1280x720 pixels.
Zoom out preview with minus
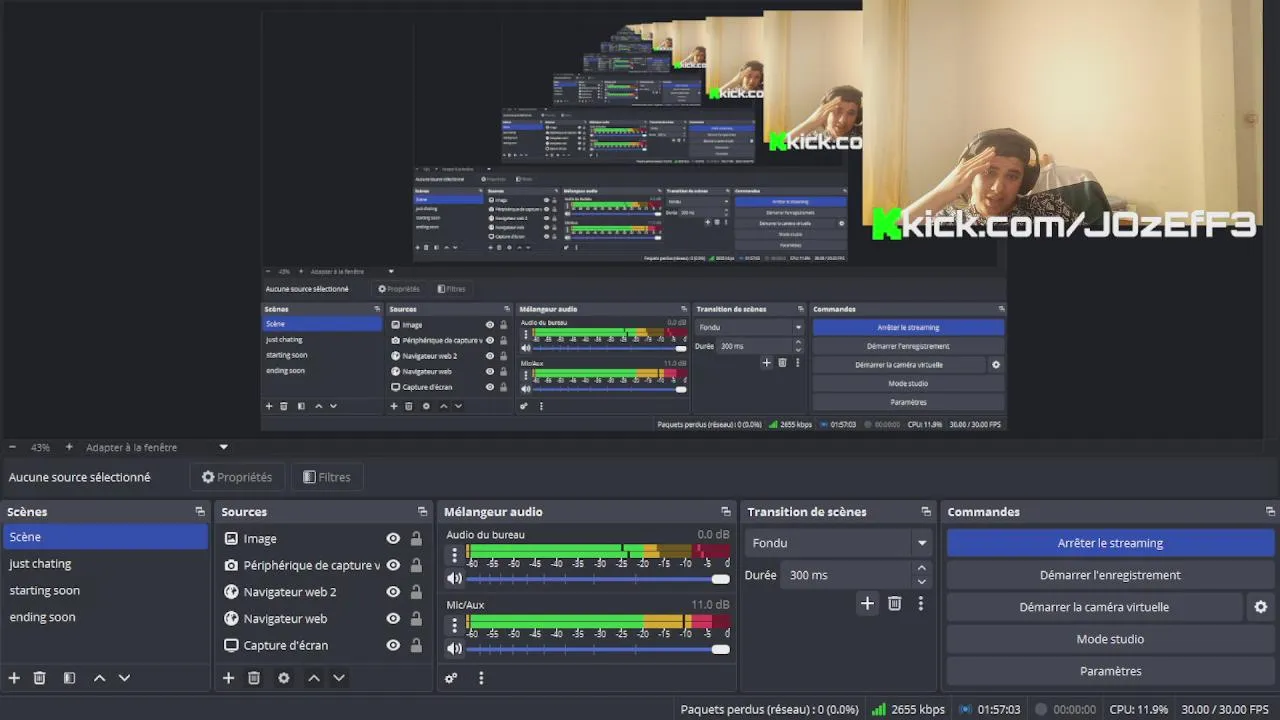tap(12, 447)
